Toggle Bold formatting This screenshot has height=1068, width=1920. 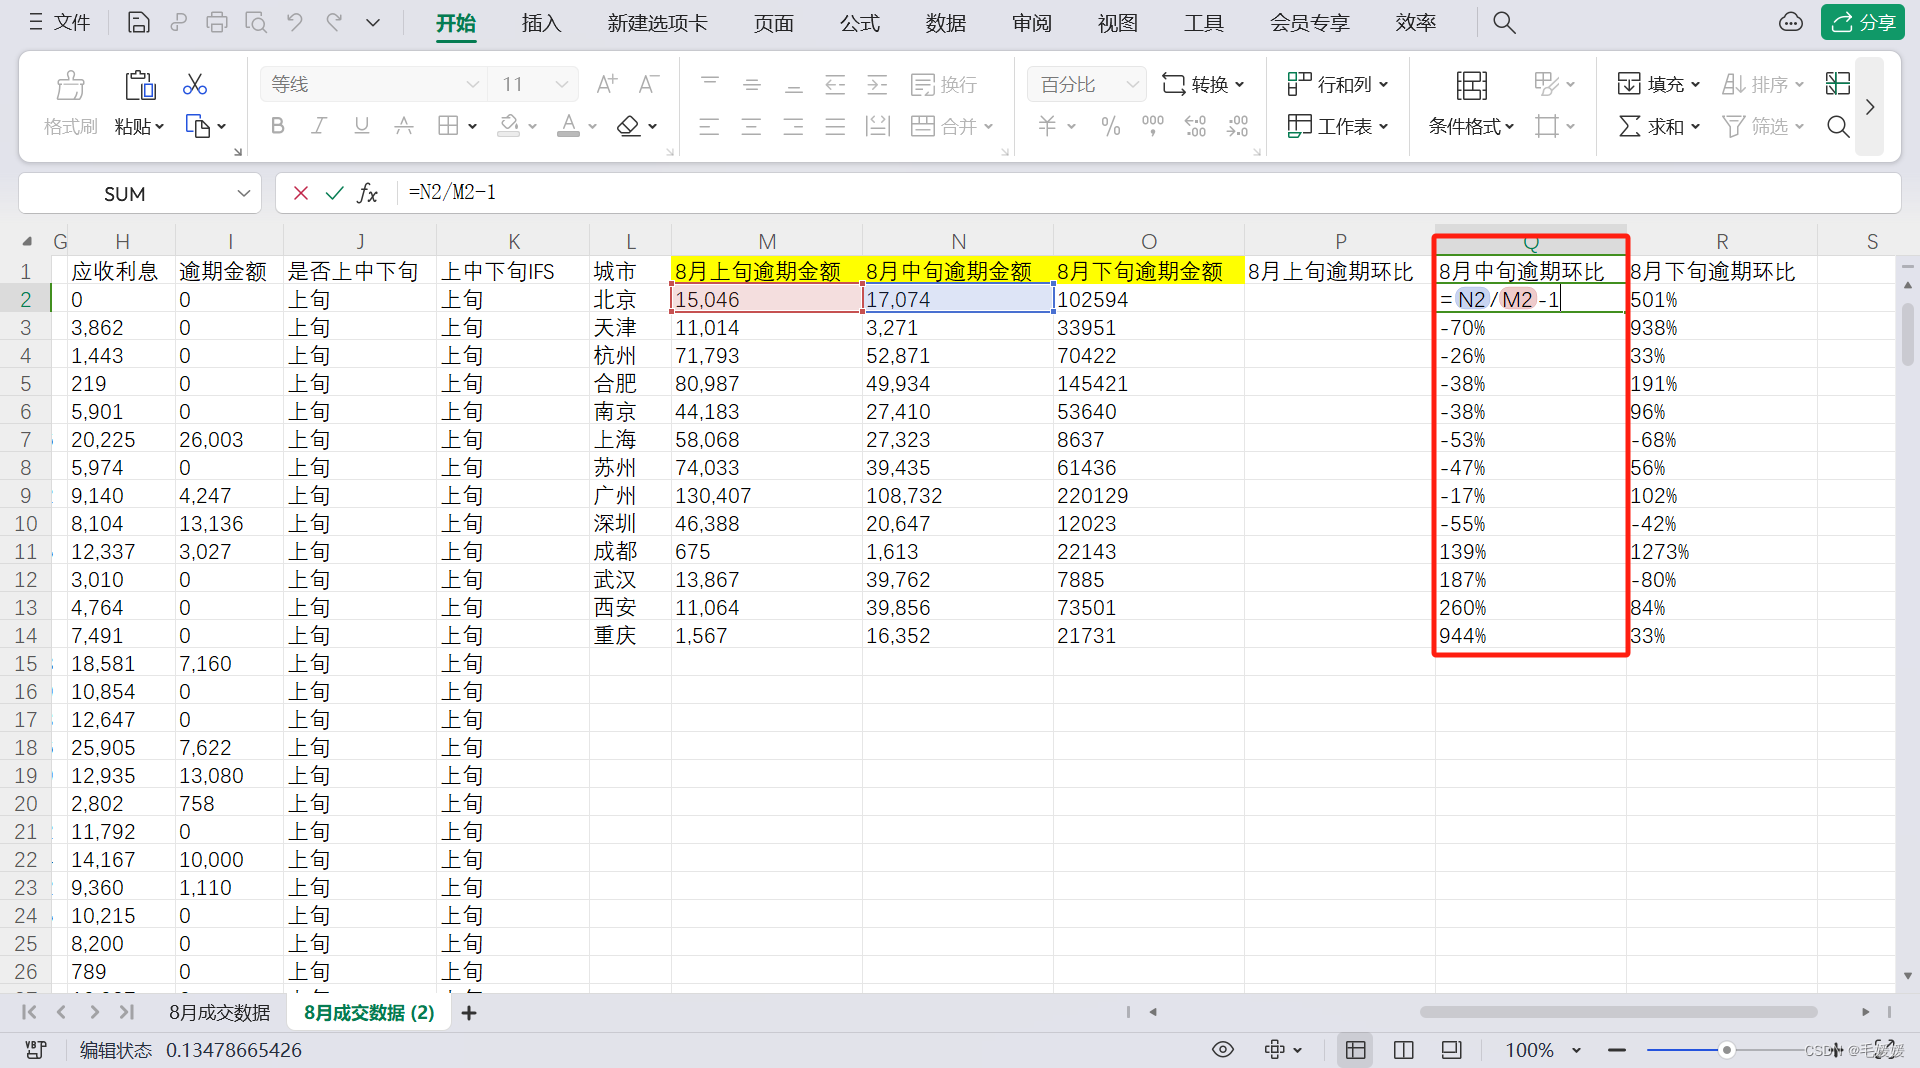click(x=278, y=126)
